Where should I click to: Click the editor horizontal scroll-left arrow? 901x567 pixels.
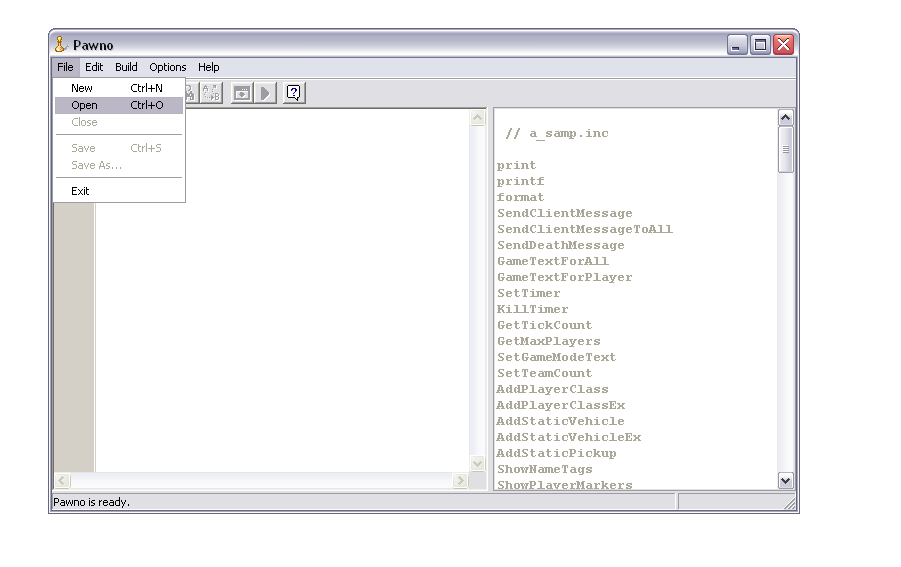point(62,480)
